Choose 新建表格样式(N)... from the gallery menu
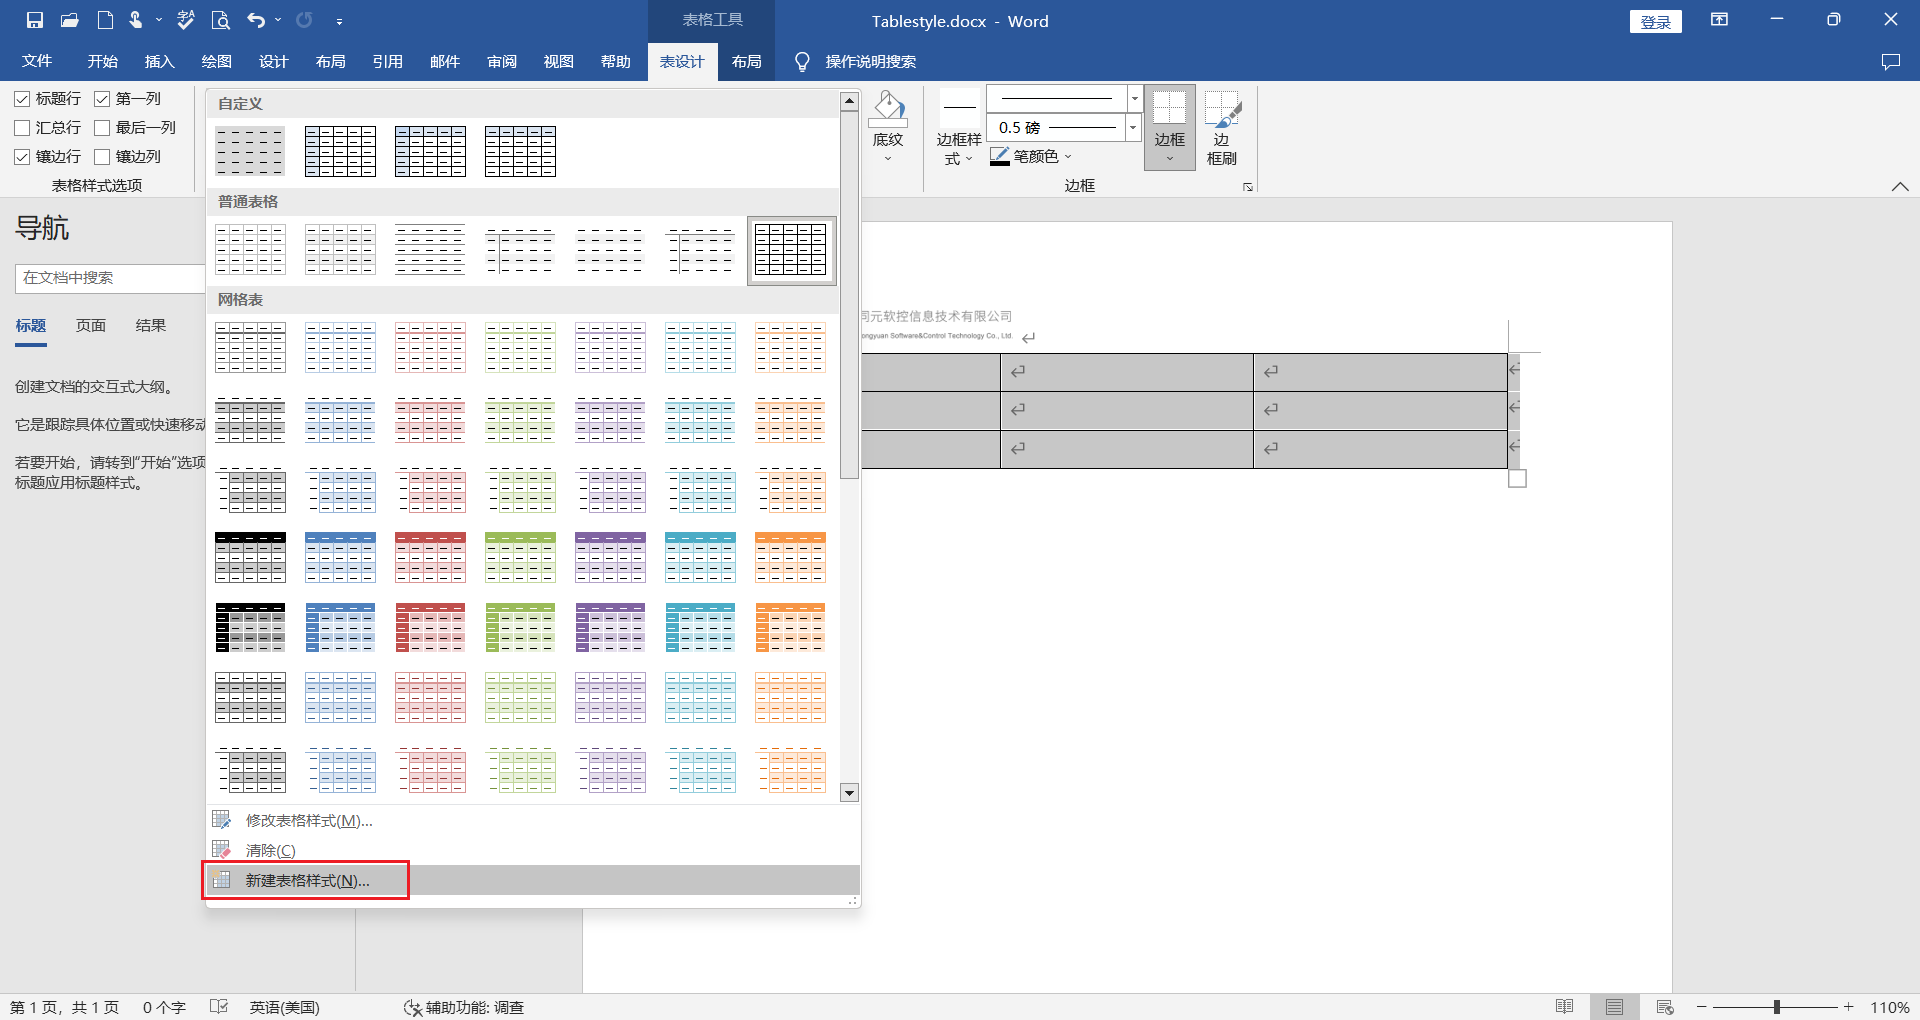The image size is (1920, 1020). 307,880
